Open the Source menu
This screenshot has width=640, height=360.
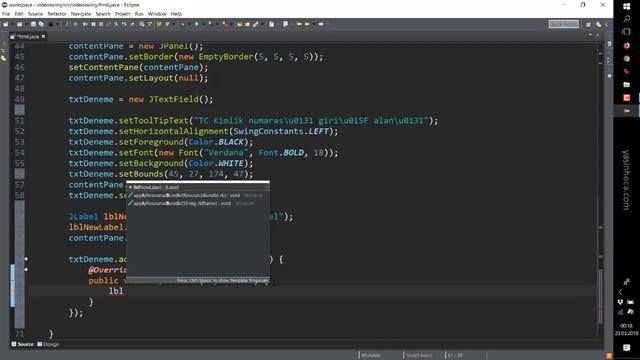click(x=36, y=14)
